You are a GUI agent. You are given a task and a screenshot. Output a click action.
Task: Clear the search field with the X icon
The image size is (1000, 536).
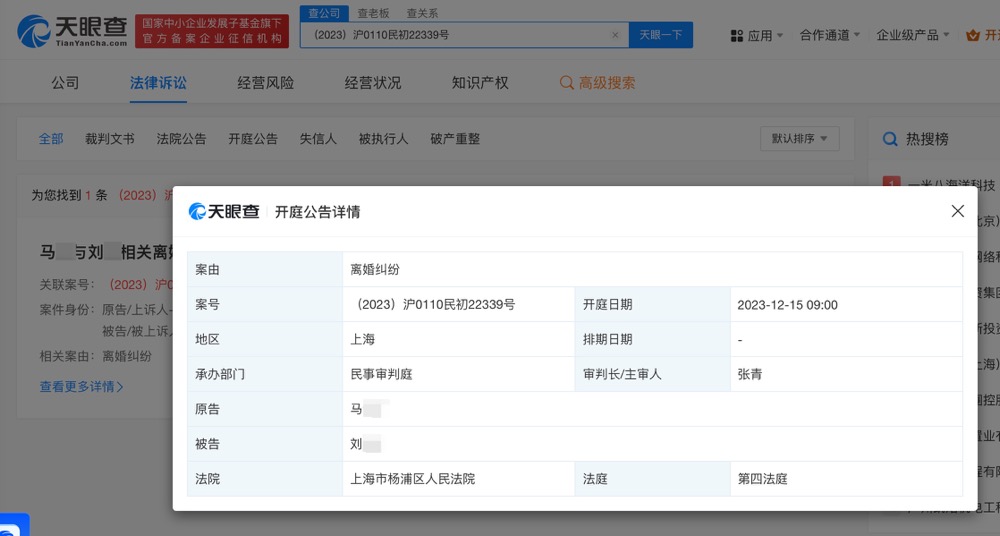click(x=615, y=35)
